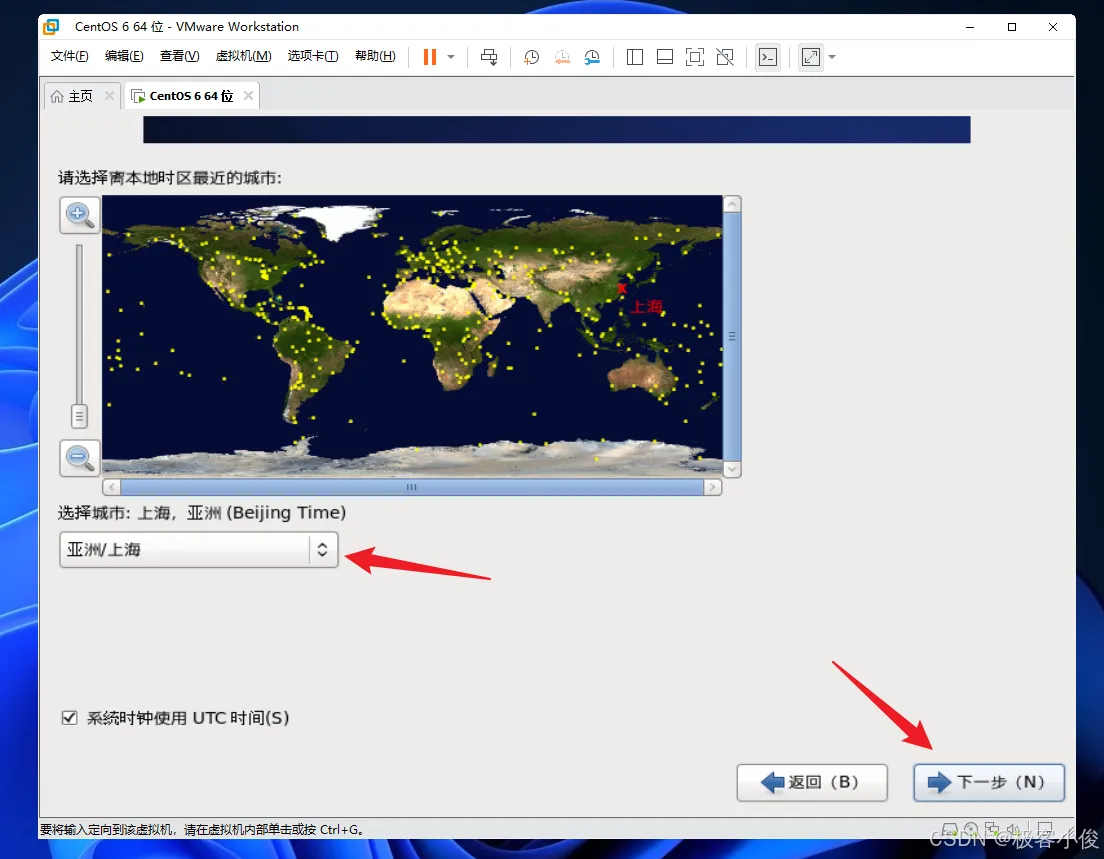This screenshot has height=859, width=1104.
Task: Open the 文件(F) menu
Action: pos(70,56)
